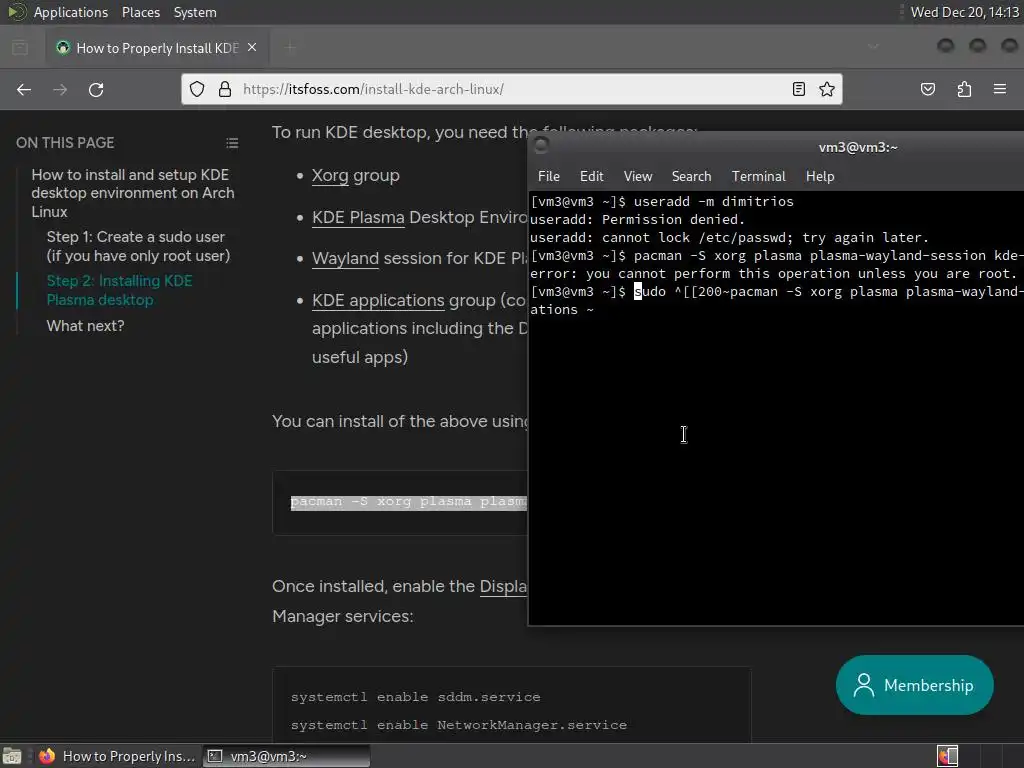Open terminal File menu
1024x768 pixels.
tap(549, 176)
